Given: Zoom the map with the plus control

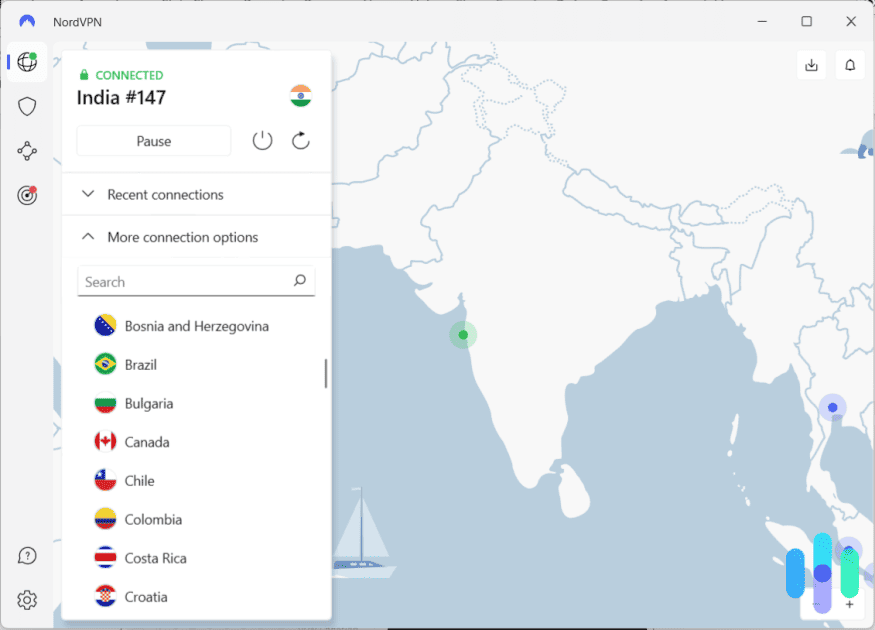Looking at the screenshot, I should 849,604.
